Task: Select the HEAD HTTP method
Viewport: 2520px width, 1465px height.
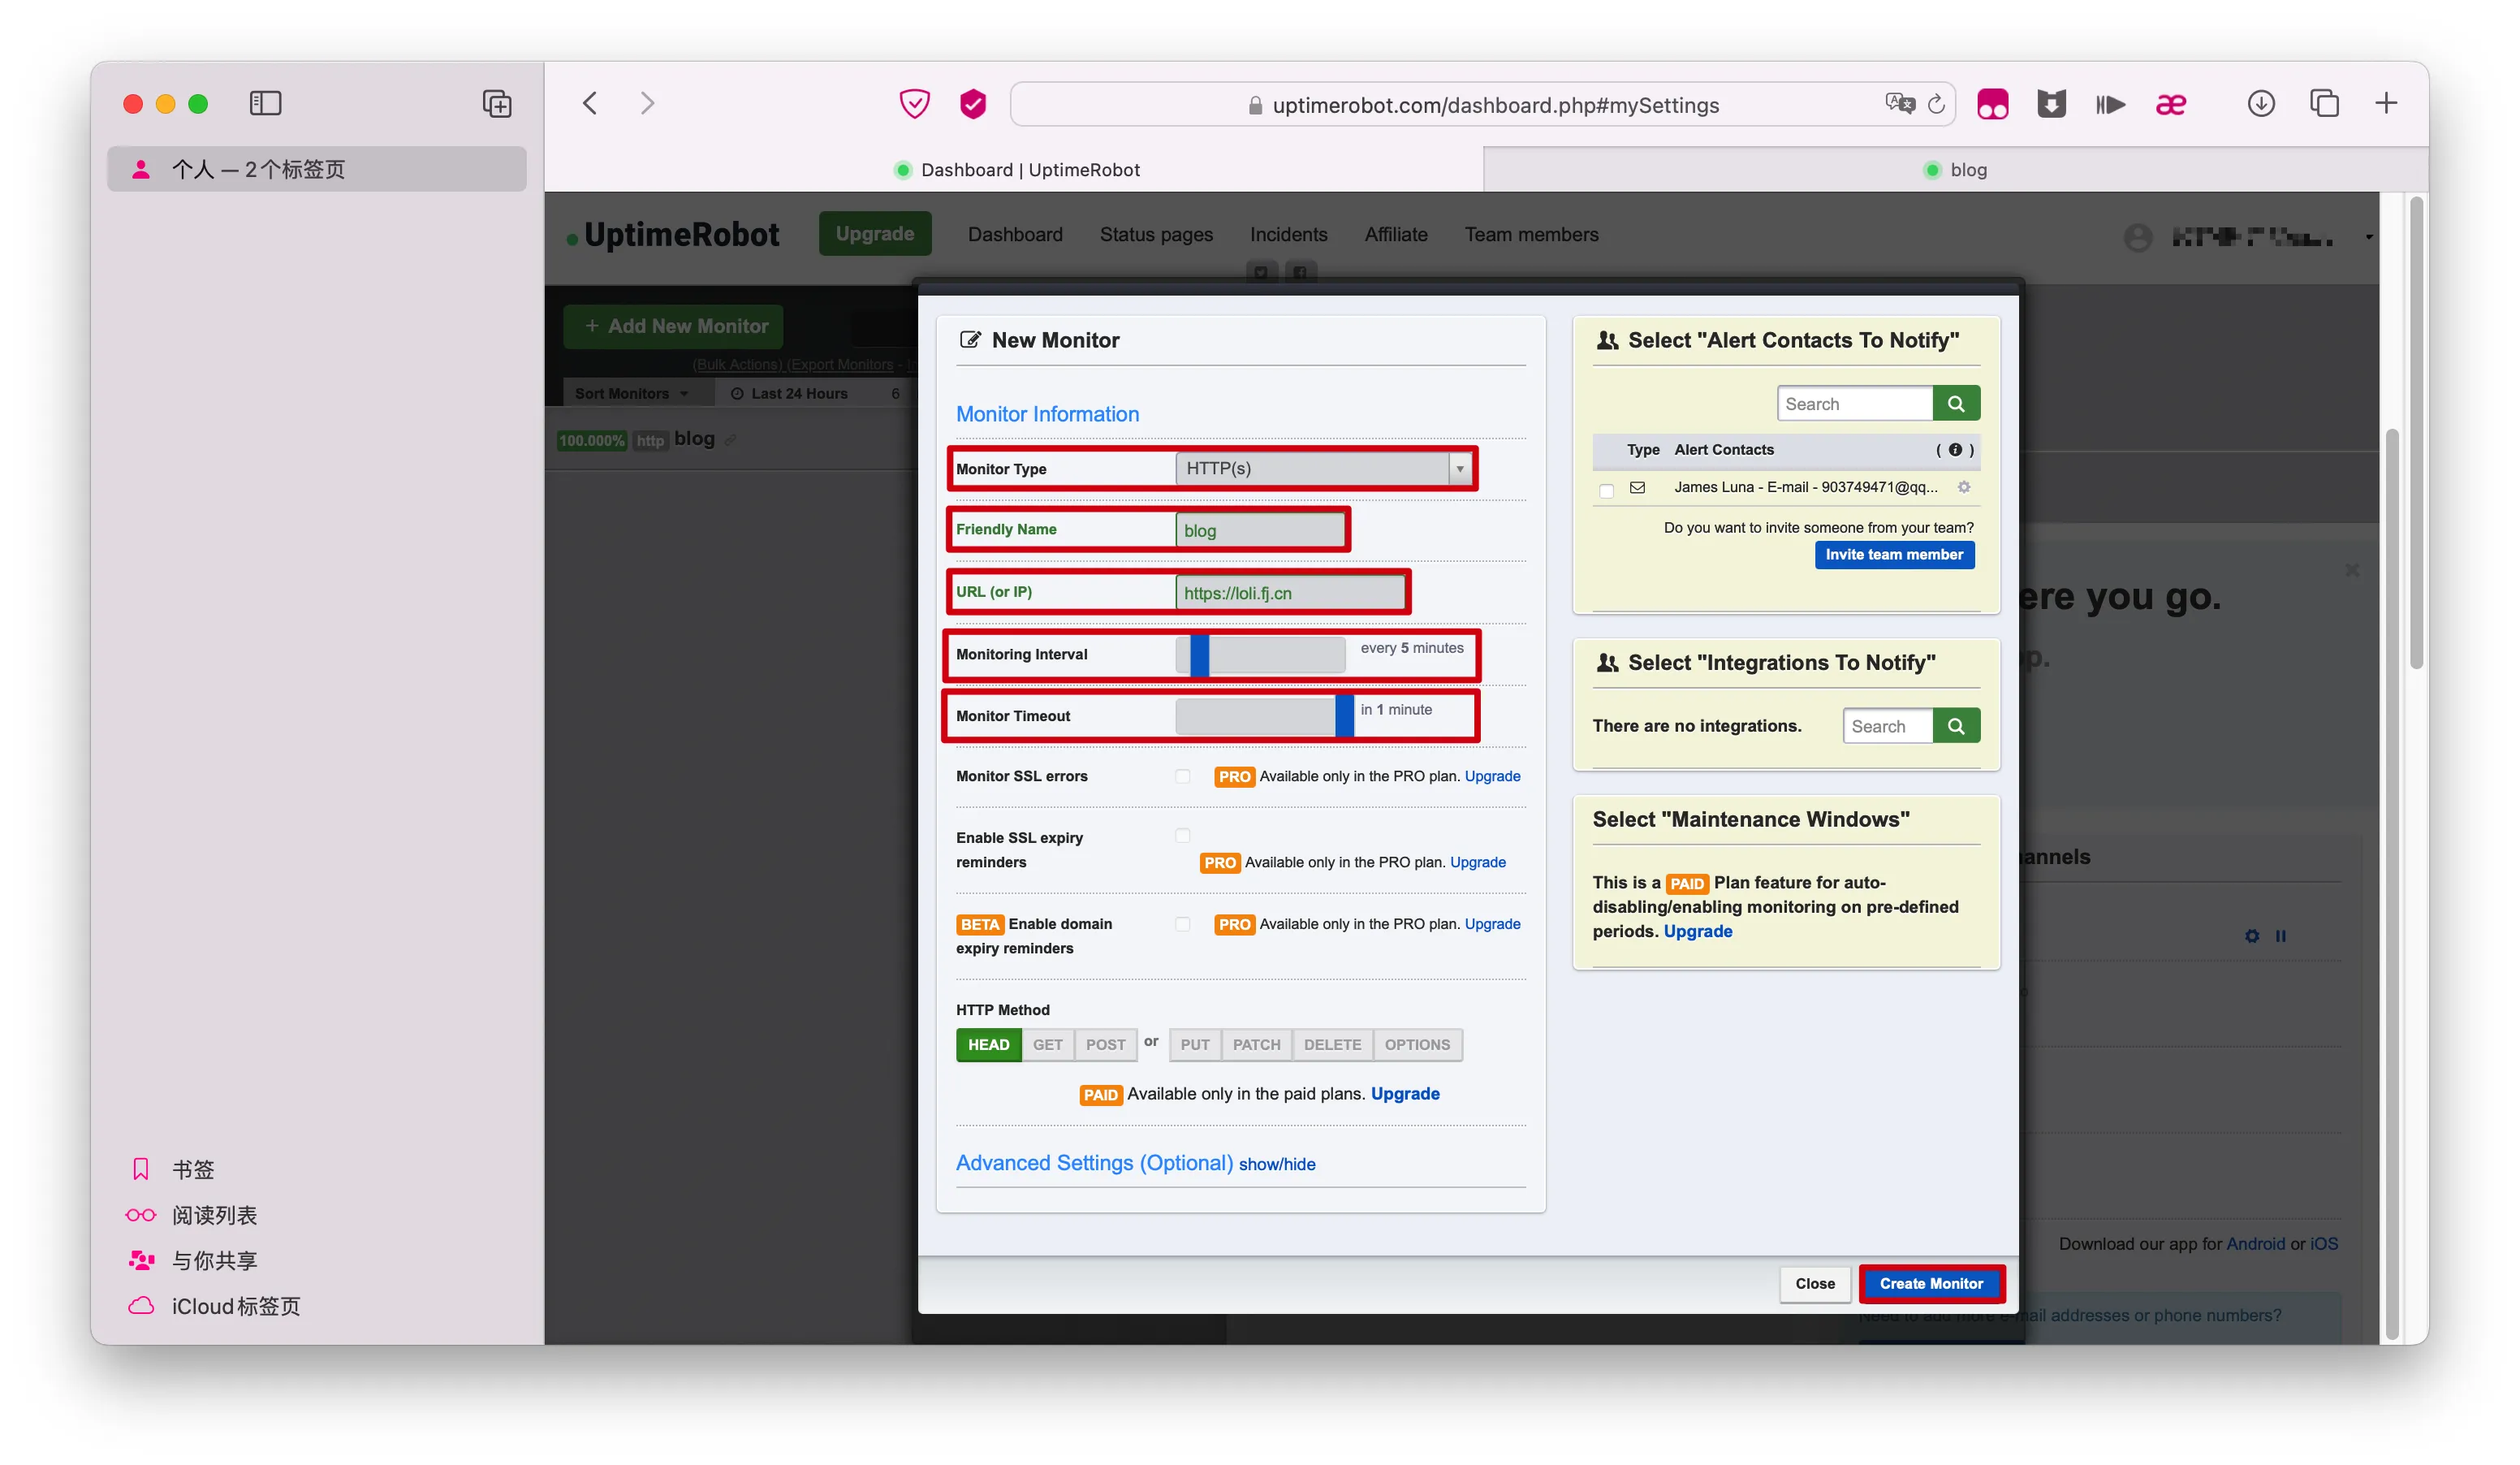Action: click(x=988, y=1045)
